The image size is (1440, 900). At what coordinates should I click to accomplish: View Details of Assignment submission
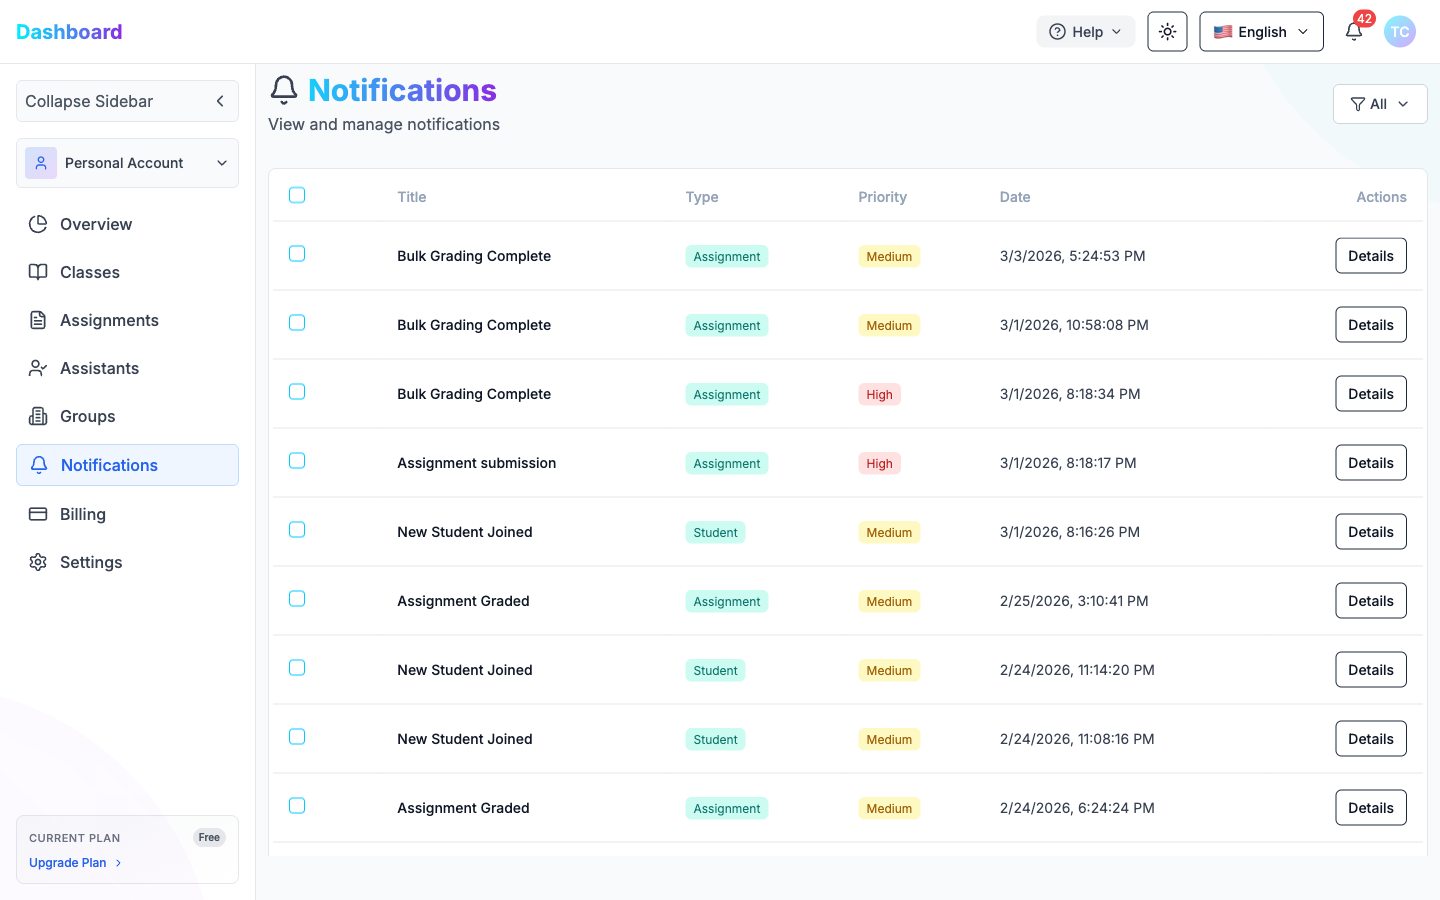[1370, 462]
